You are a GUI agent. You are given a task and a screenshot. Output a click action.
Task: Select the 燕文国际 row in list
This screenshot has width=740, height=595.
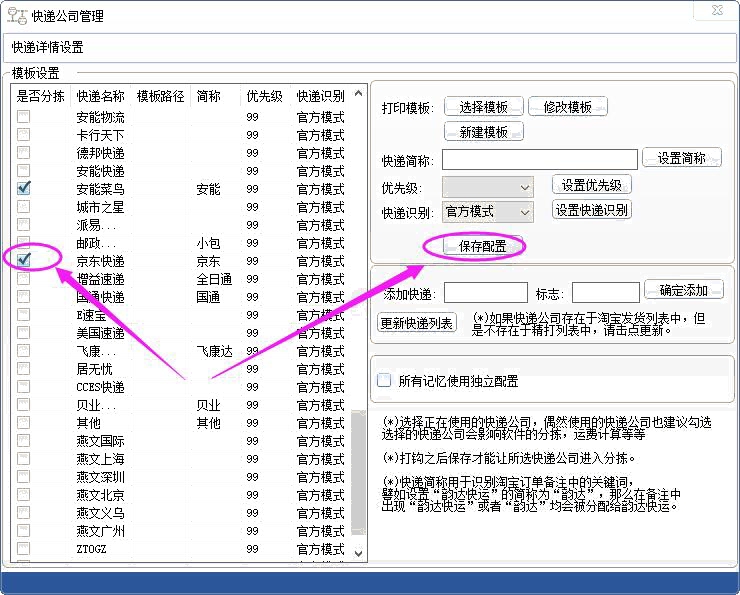(x=100, y=440)
